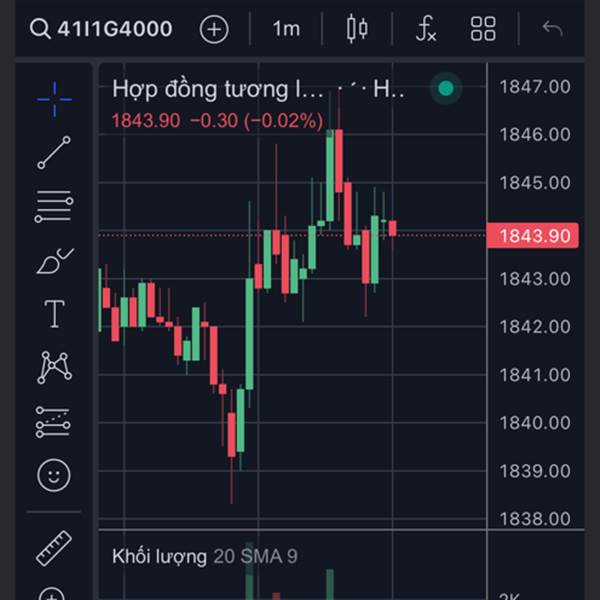
Task: Select the crosshair cursor tool
Action: click(x=54, y=97)
